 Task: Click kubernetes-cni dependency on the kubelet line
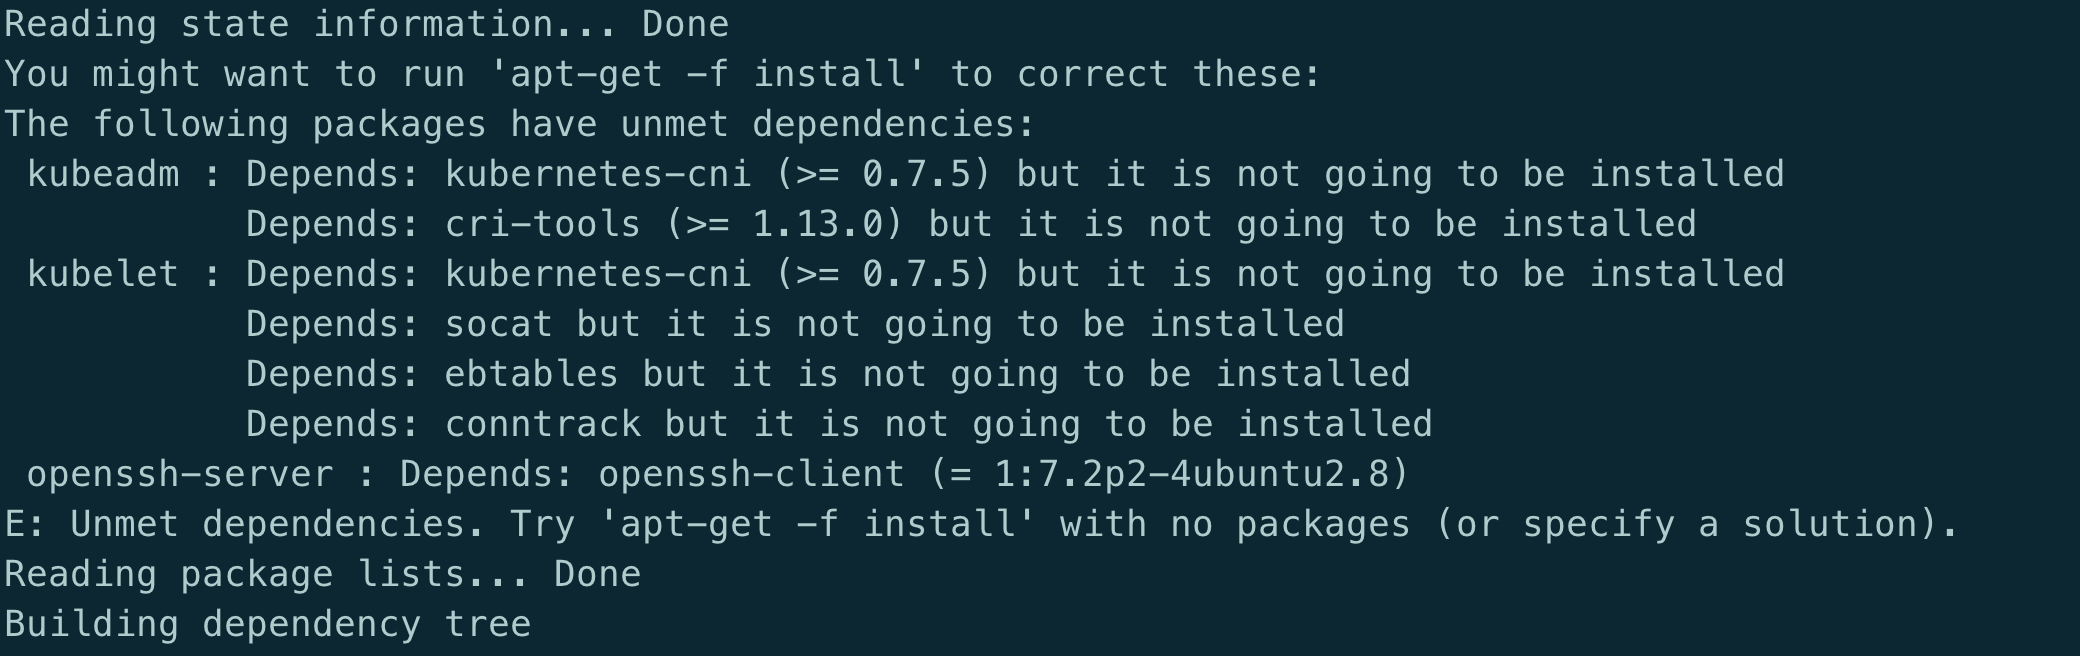[598, 274]
